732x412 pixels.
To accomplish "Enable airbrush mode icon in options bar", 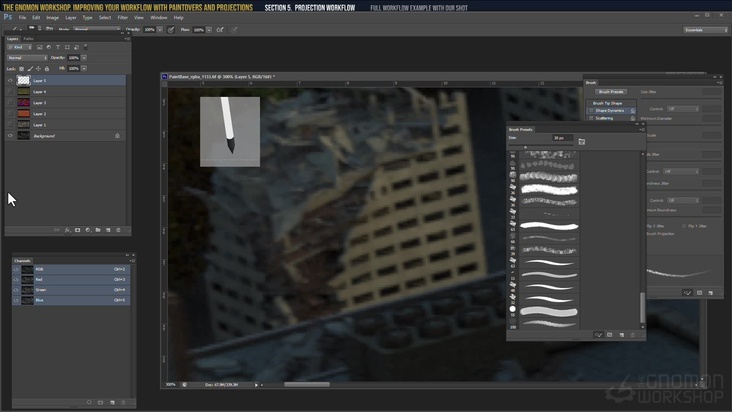I will 220,29.
